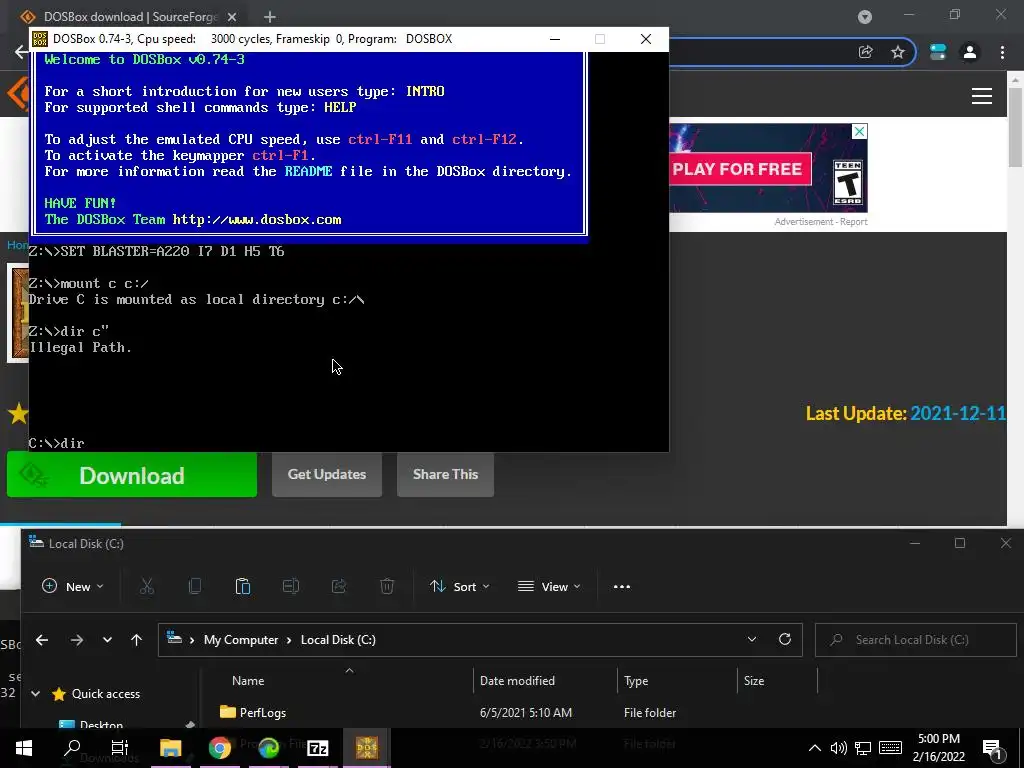Viewport: 1024px width, 768px height.
Task: Collapse the Quick access tree node
Action: [35, 694]
